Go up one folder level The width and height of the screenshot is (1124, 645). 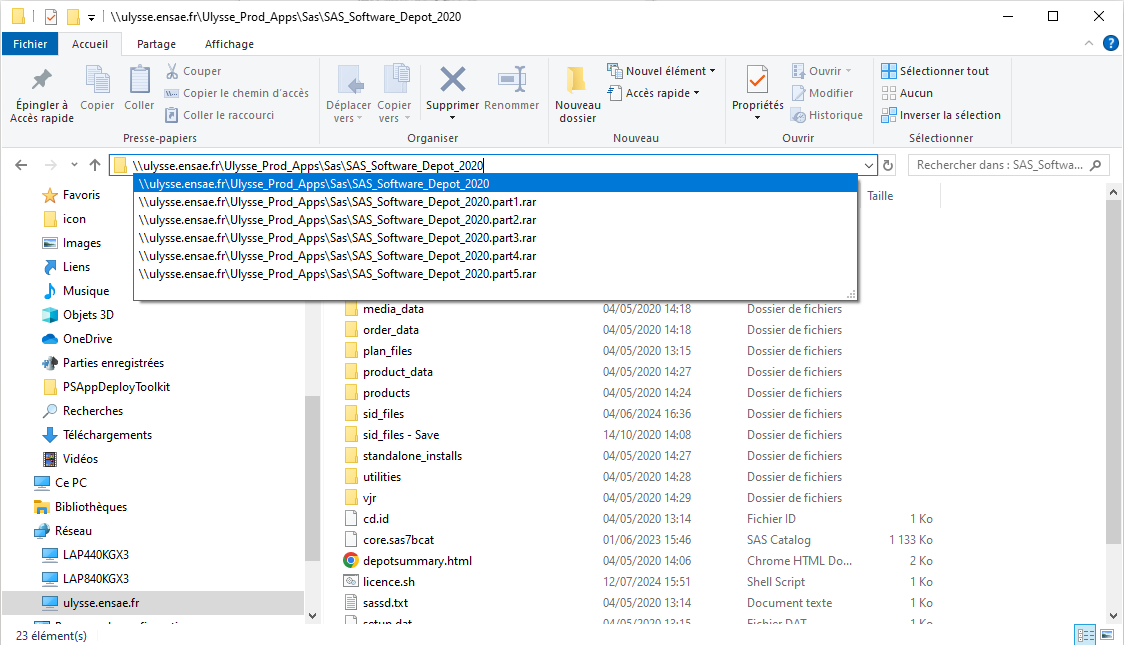[x=95, y=165]
